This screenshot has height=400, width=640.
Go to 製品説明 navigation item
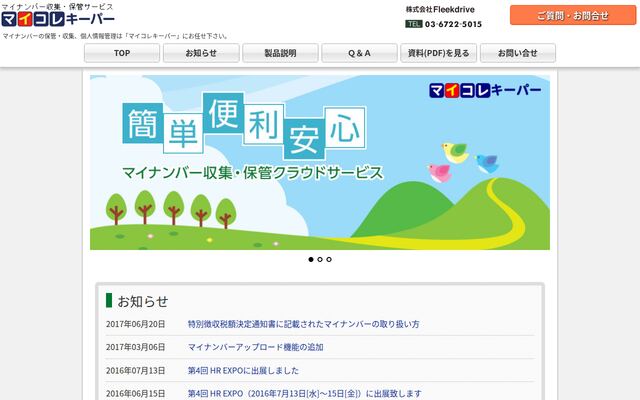[x=280, y=53]
